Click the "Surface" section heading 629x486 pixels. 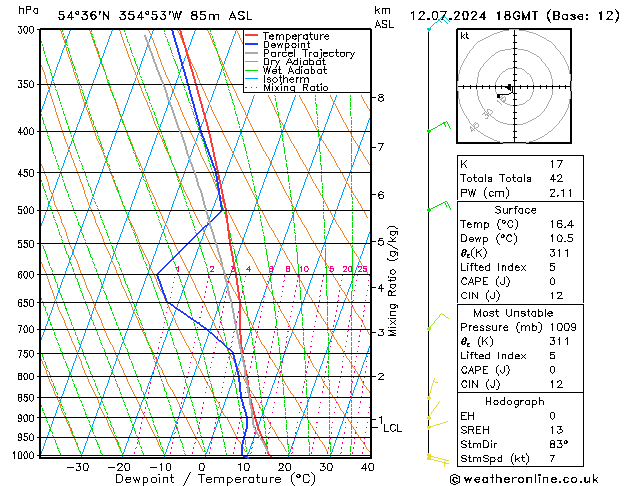tap(515, 210)
